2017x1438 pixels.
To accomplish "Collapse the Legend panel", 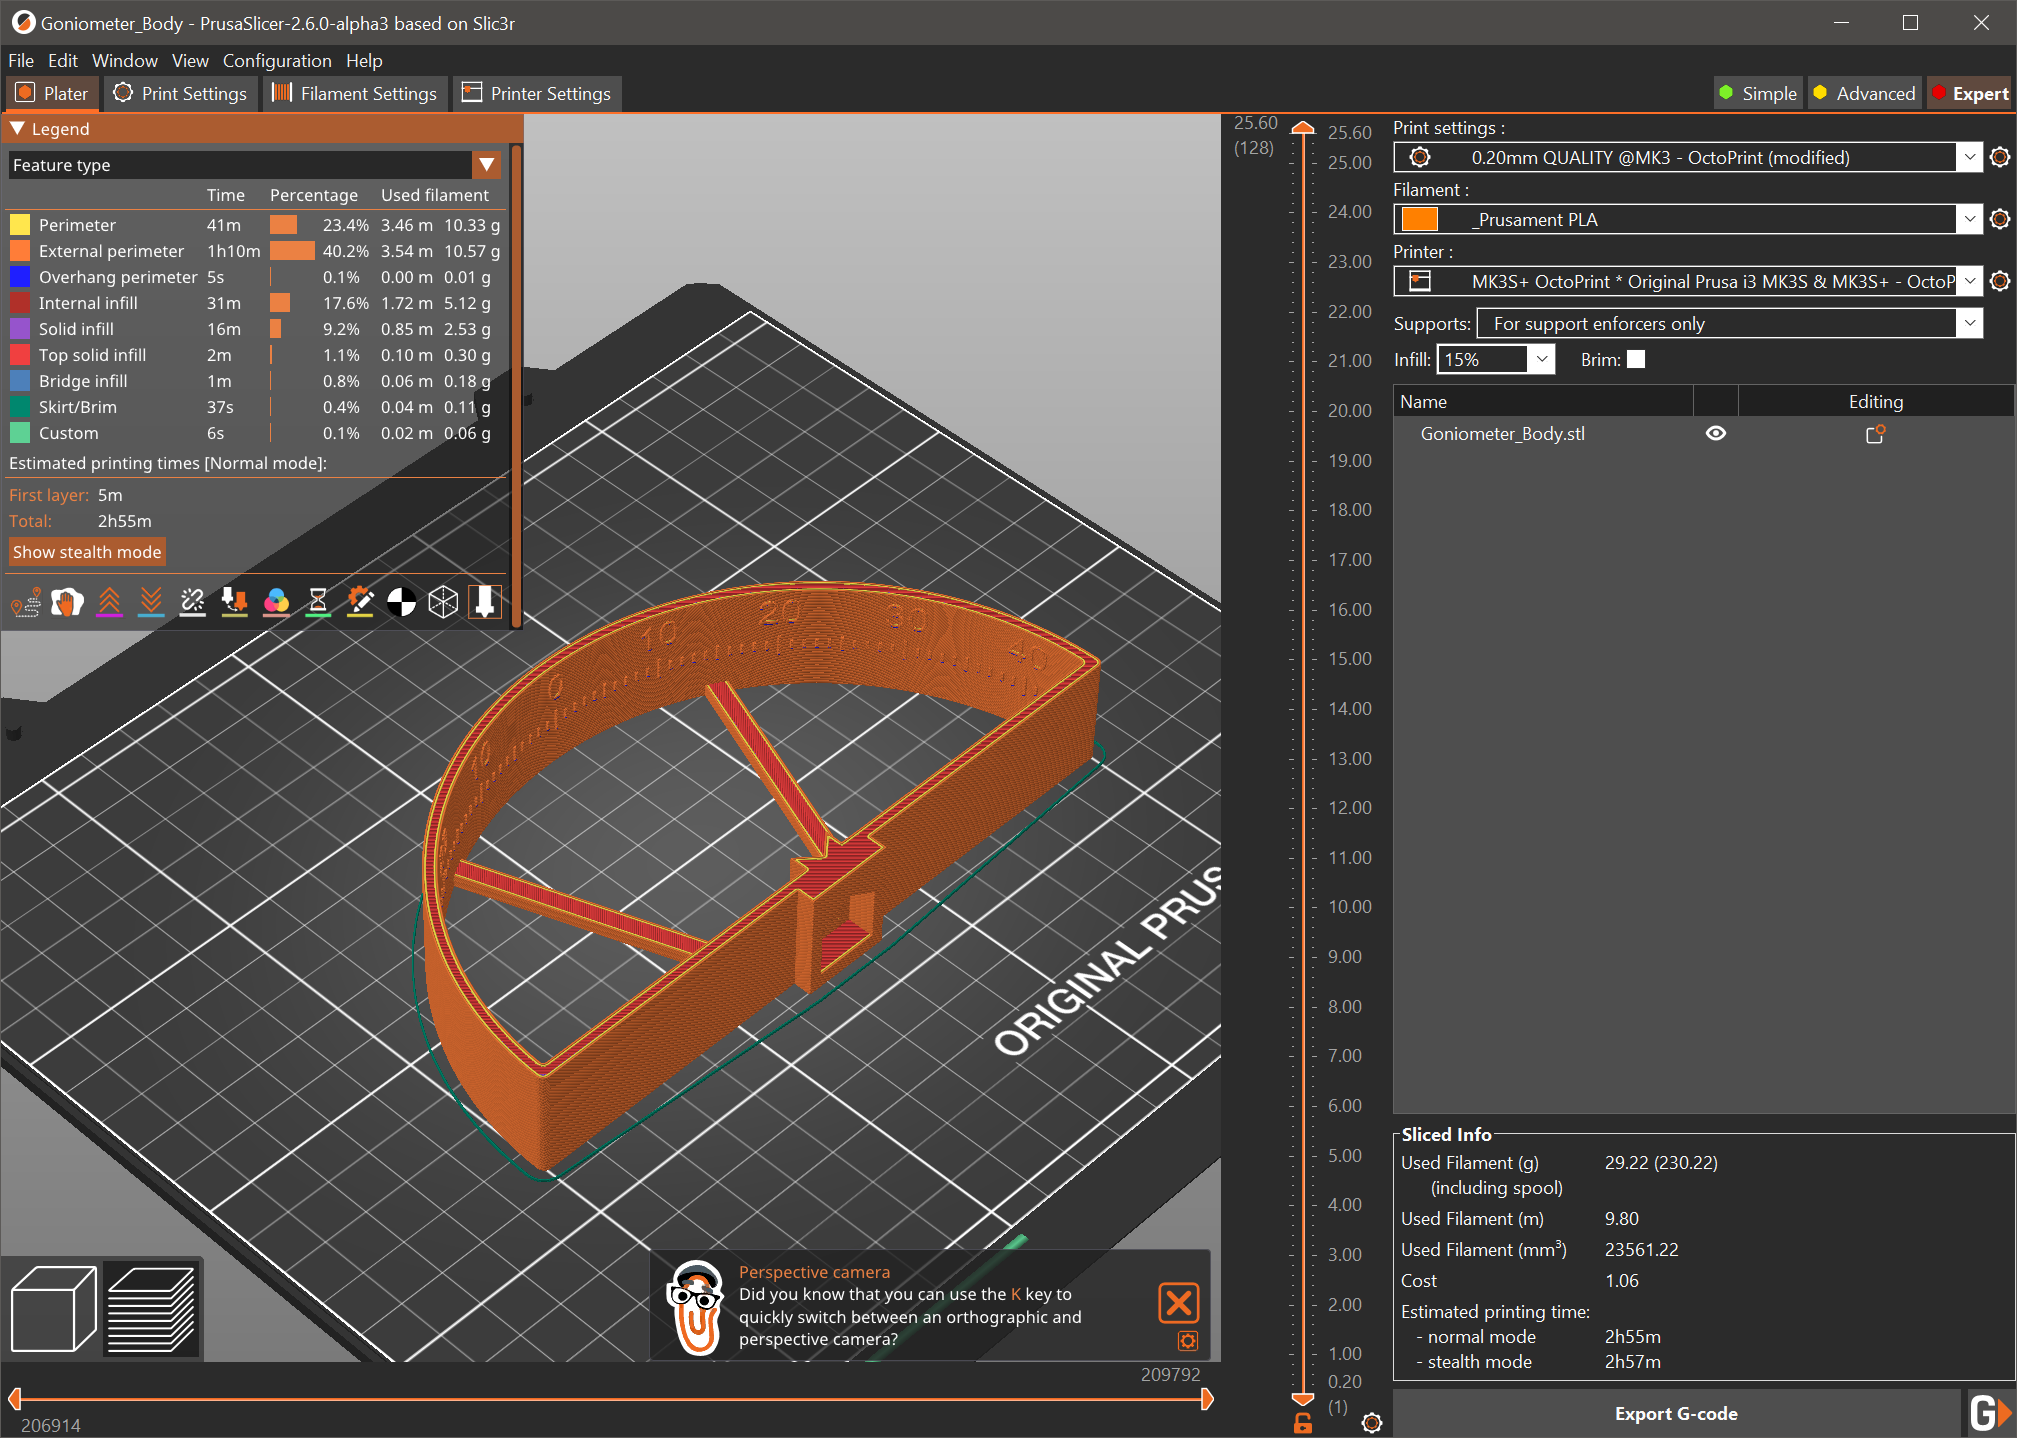I will (16, 128).
